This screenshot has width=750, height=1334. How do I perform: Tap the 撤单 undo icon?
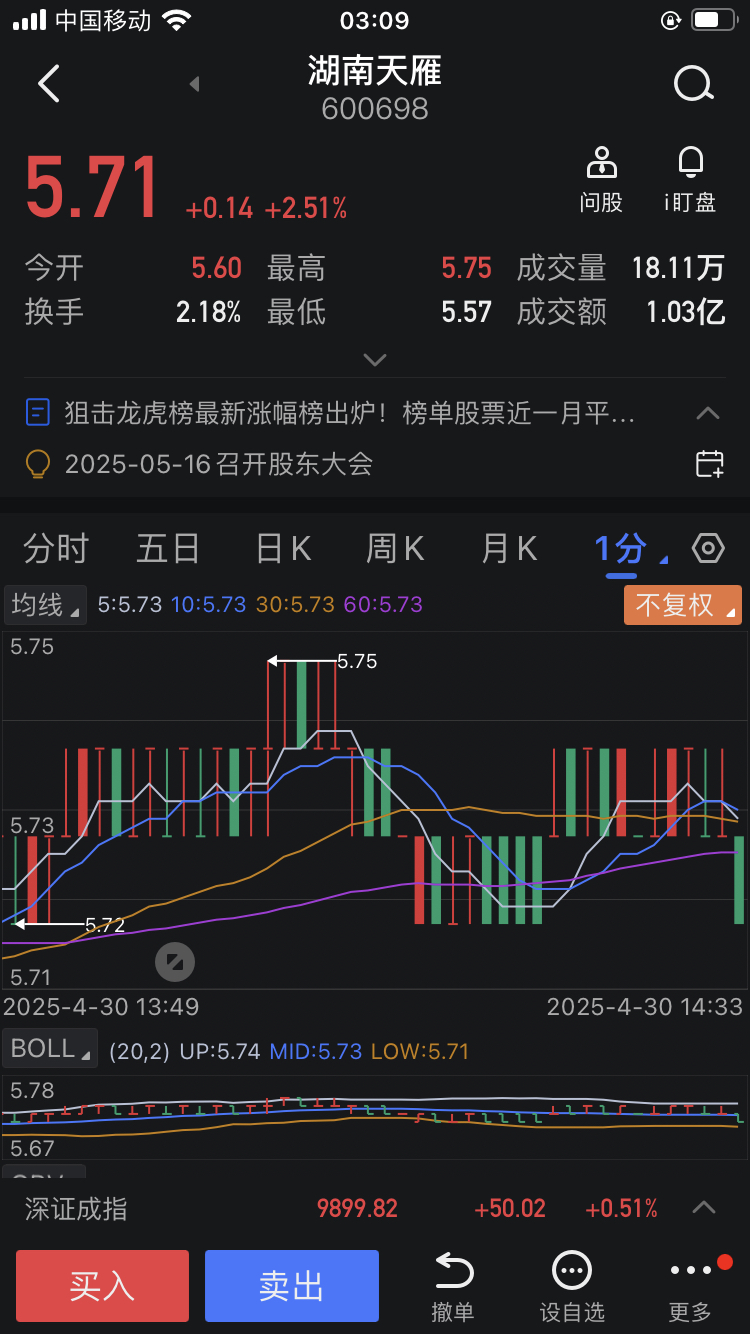tap(453, 1271)
